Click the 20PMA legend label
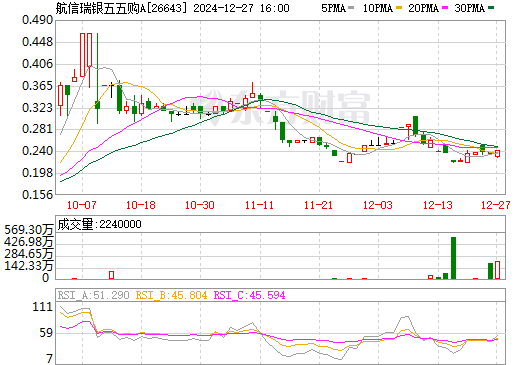The image size is (520, 365). tap(423, 8)
